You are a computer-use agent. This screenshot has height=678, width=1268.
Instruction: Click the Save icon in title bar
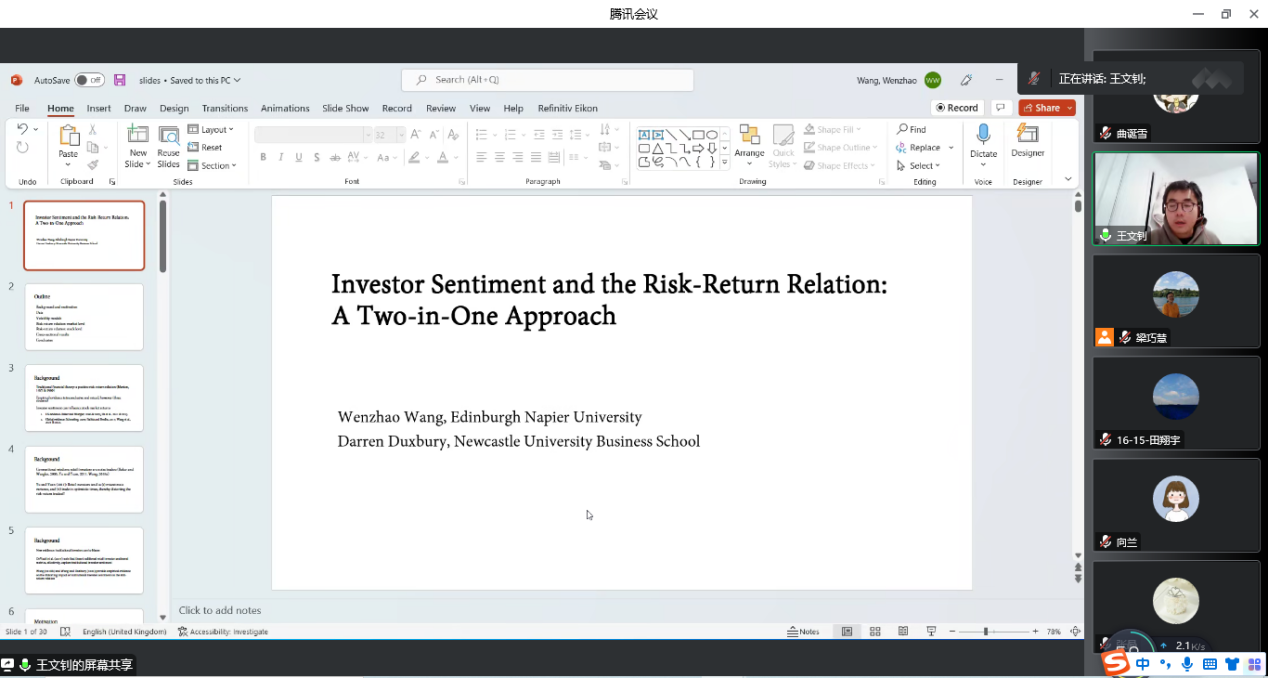click(x=120, y=80)
